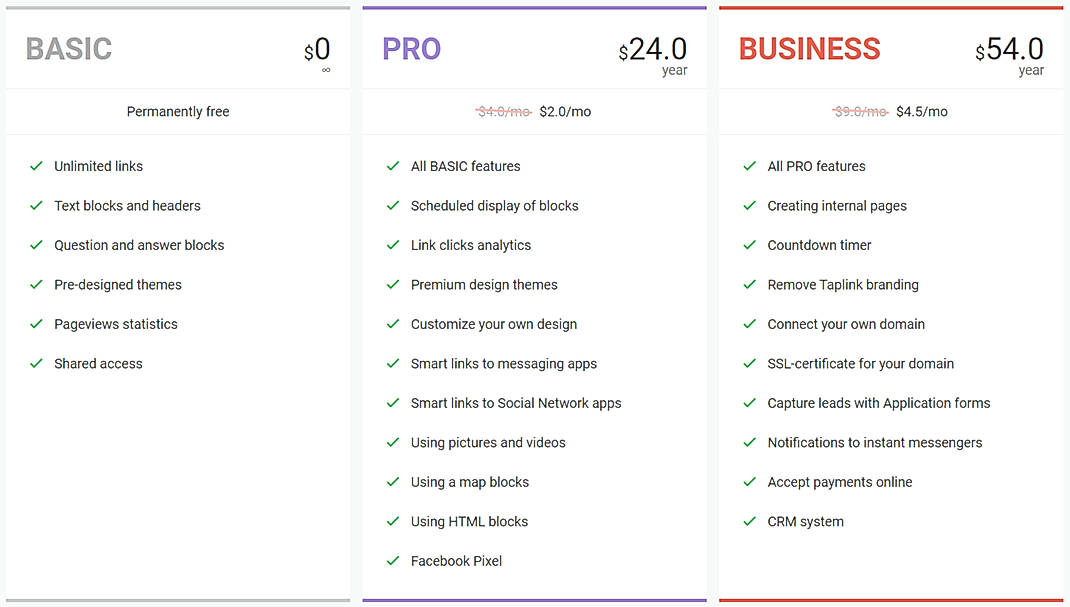This screenshot has height=607, width=1070.
Task: Click the $24.0 yearly price
Action: click(655, 50)
